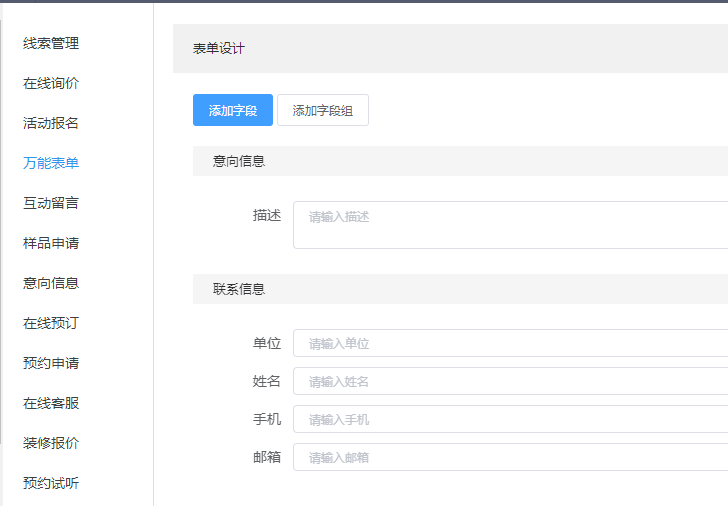The width and height of the screenshot is (728, 506).
Task: Open 互动留言 in the sidebar
Action: tap(51, 203)
